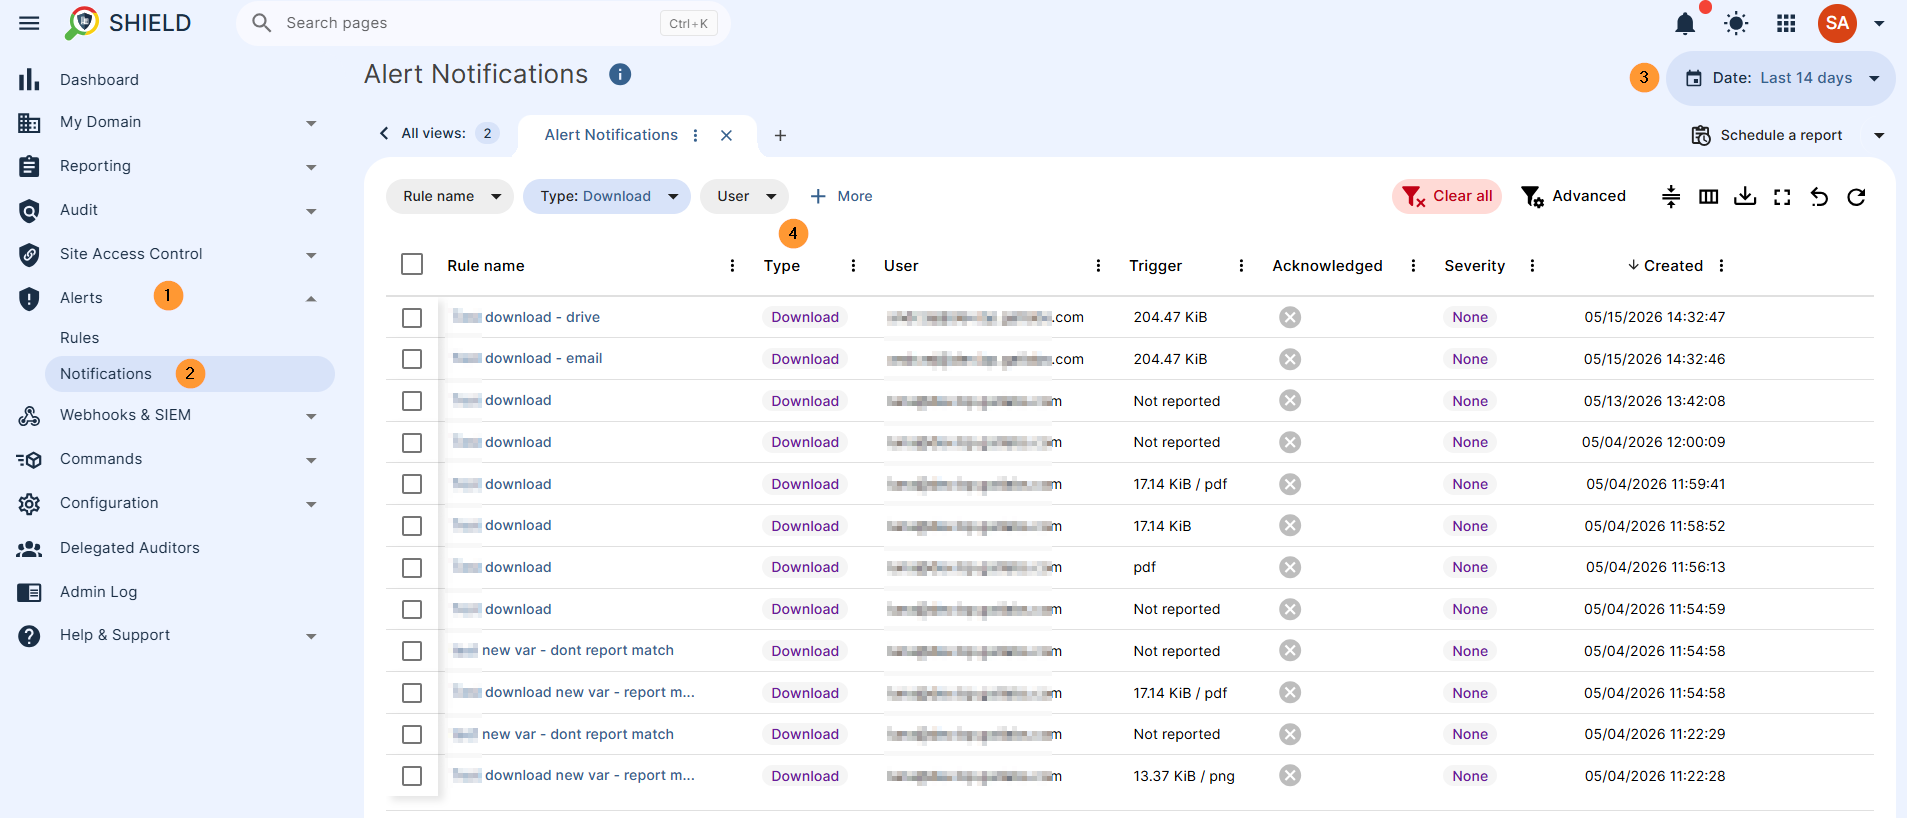Image resolution: width=1907 pixels, height=818 pixels.
Task: Check the row created 05/04/2026 11:58:52
Action: pos(412,526)
